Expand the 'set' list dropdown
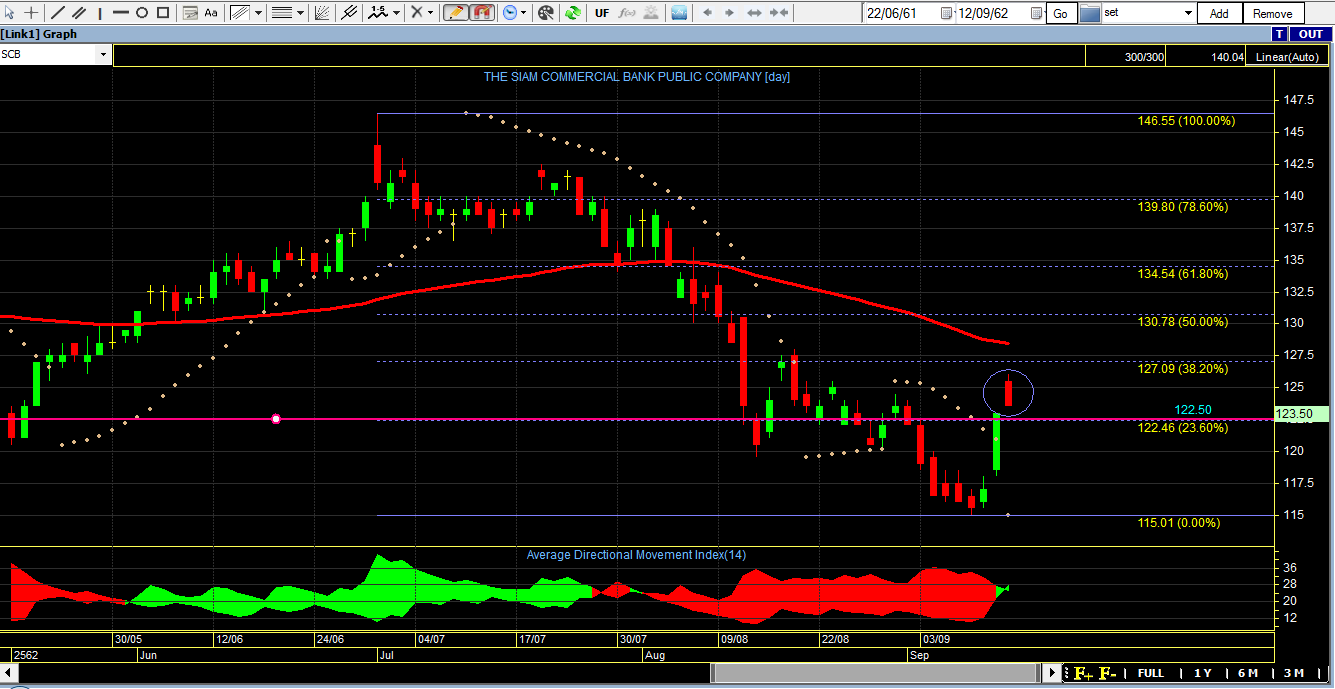Image resolution: width=1335 pixels, height=689 pixels. pos(1188,13)
